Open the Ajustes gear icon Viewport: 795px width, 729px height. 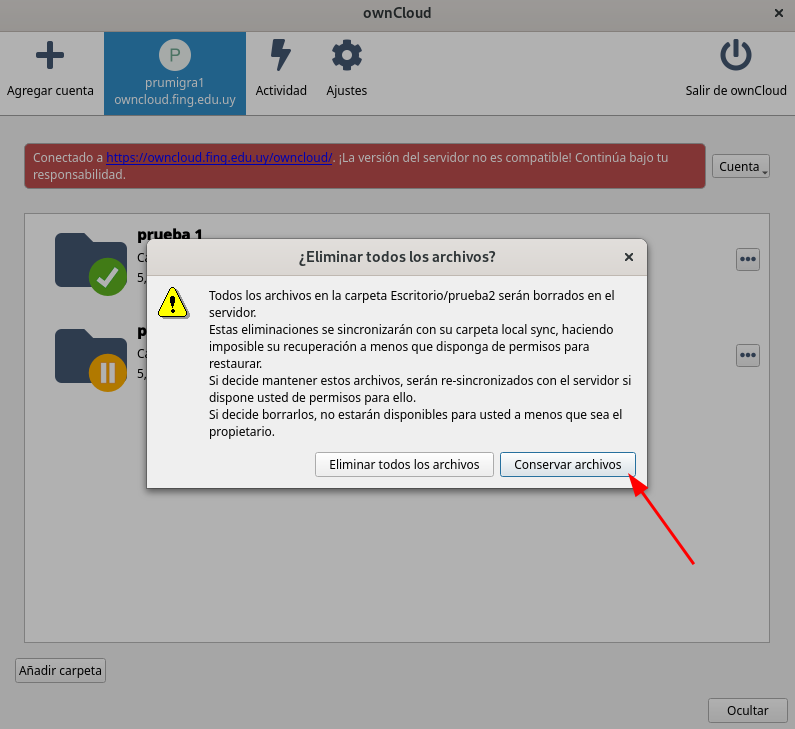click(x=347, y=55)
